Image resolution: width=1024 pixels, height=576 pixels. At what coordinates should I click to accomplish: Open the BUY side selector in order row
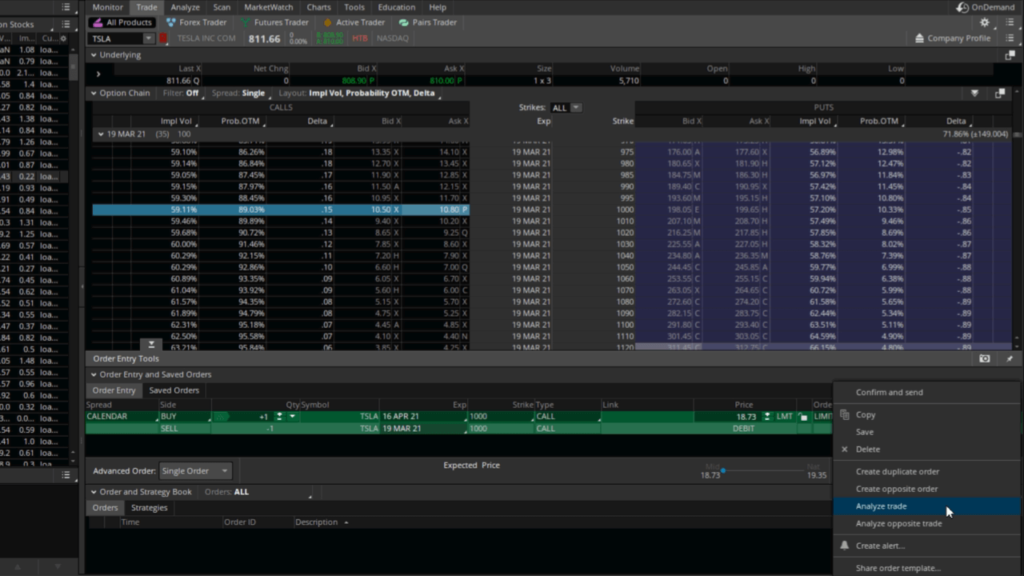(185, 417)
